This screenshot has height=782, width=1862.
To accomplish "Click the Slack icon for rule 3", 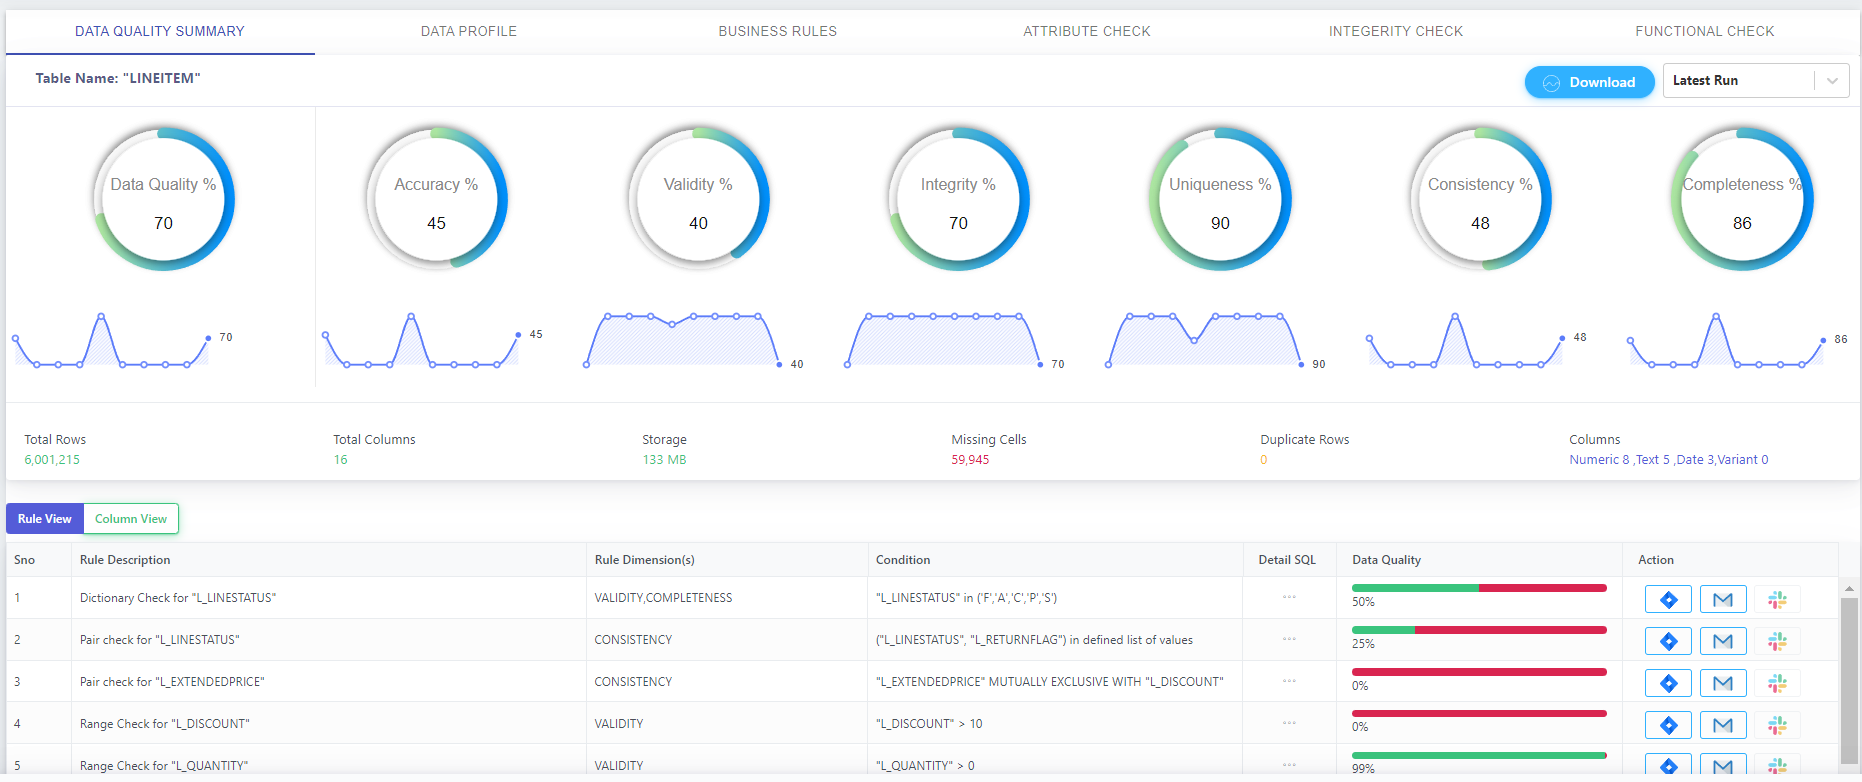I will pos(1777,684).
